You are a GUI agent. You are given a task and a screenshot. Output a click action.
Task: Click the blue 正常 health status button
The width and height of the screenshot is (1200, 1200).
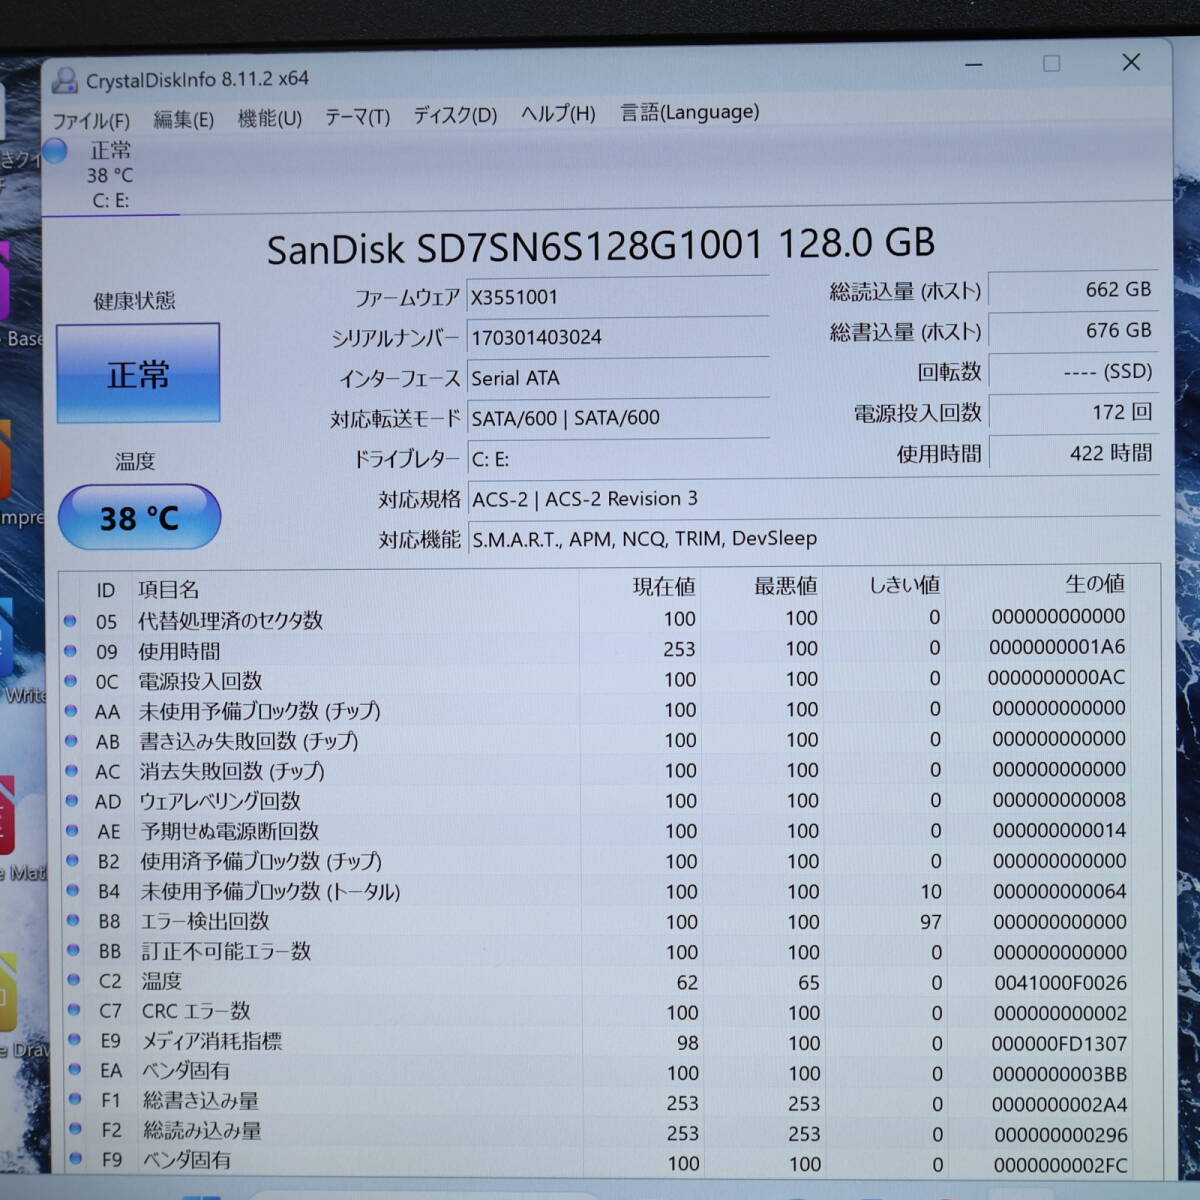point(138,373)
